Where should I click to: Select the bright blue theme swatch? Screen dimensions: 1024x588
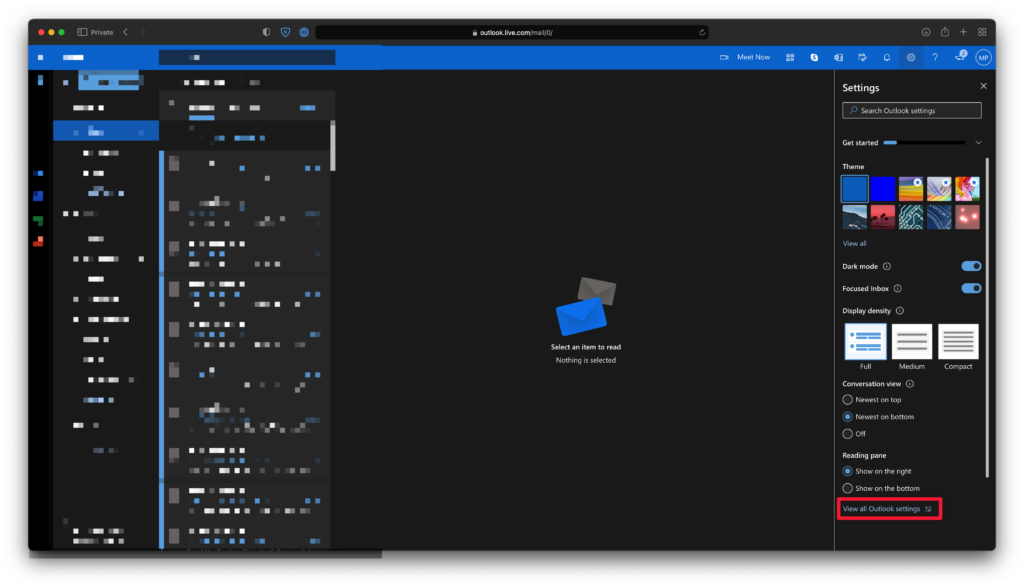883,188
